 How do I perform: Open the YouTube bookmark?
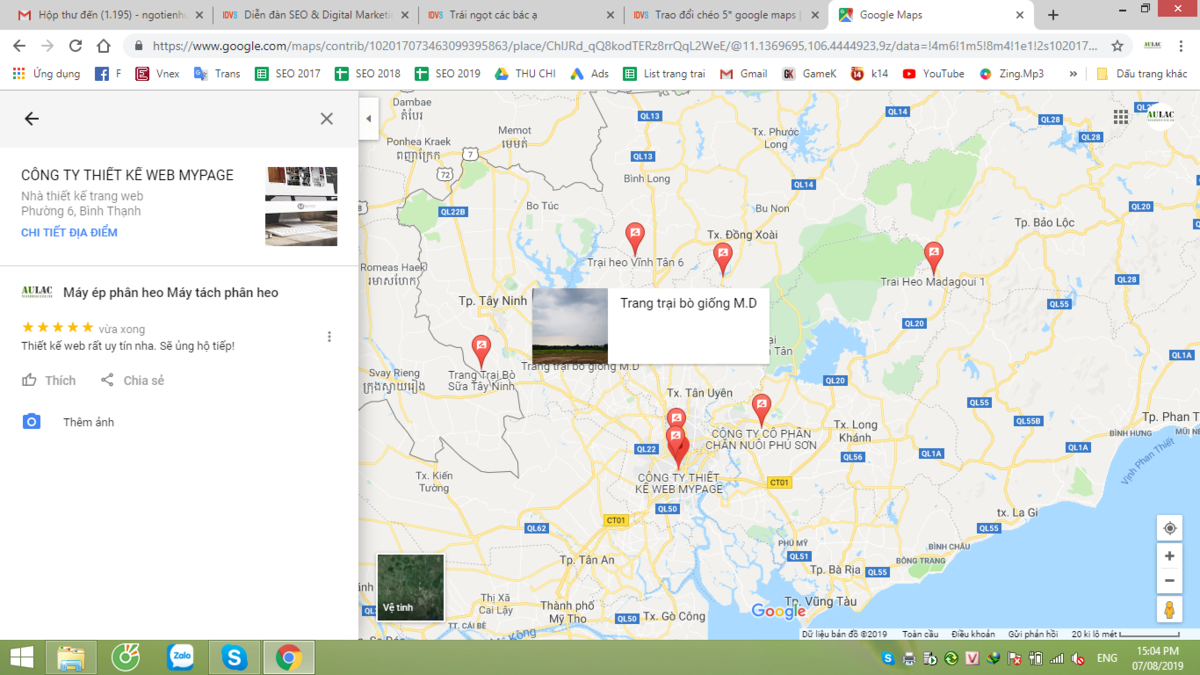point(933,74)
